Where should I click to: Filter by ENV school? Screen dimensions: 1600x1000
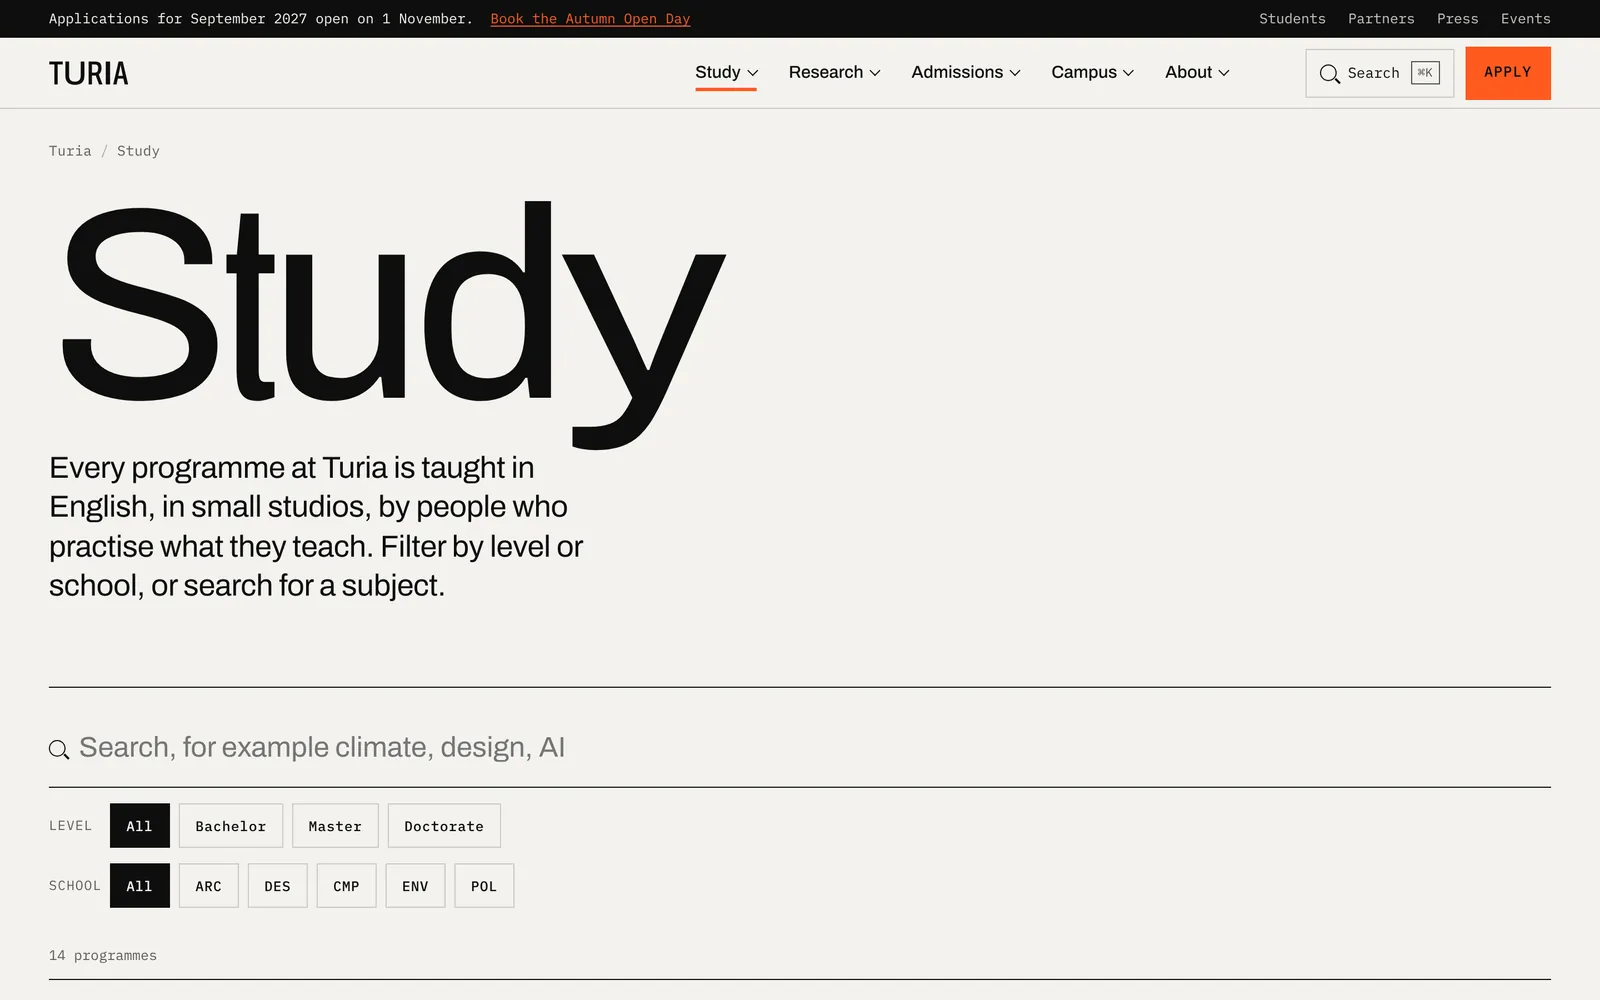[x=416, y=886]
